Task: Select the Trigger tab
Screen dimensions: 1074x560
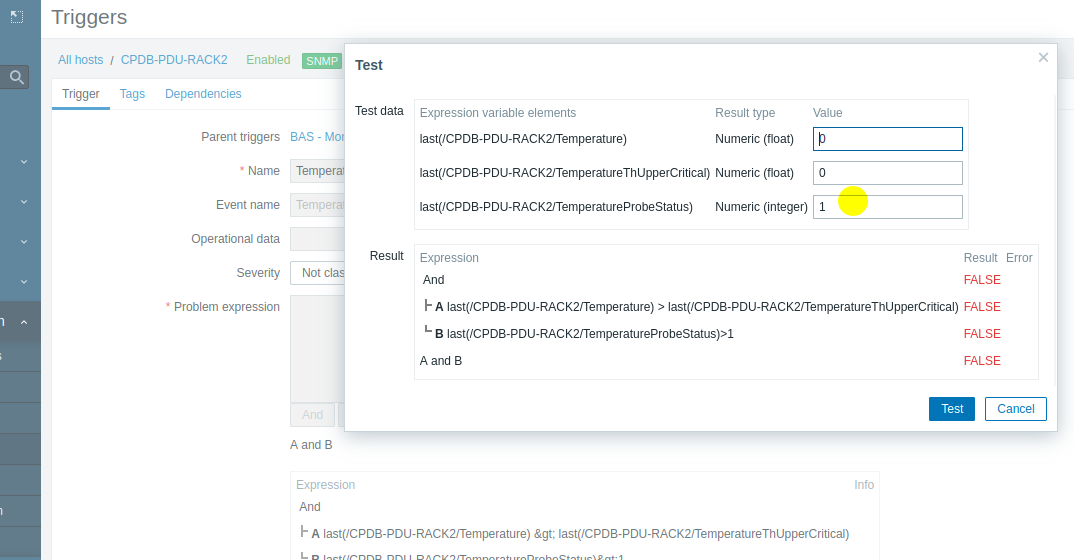Action: 81,94
